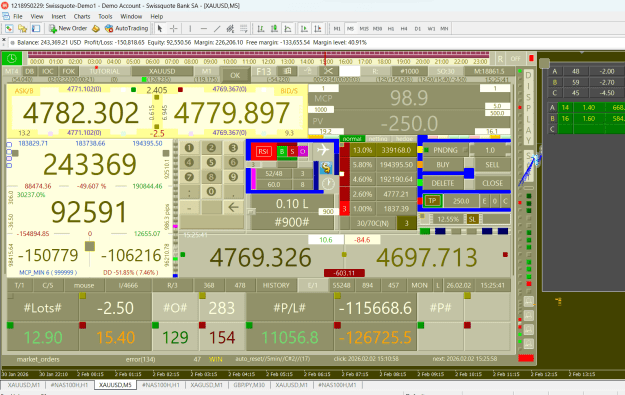Click the new chart toolbar icon
This screenshot has height=395, width=625.
pos(9,29)
